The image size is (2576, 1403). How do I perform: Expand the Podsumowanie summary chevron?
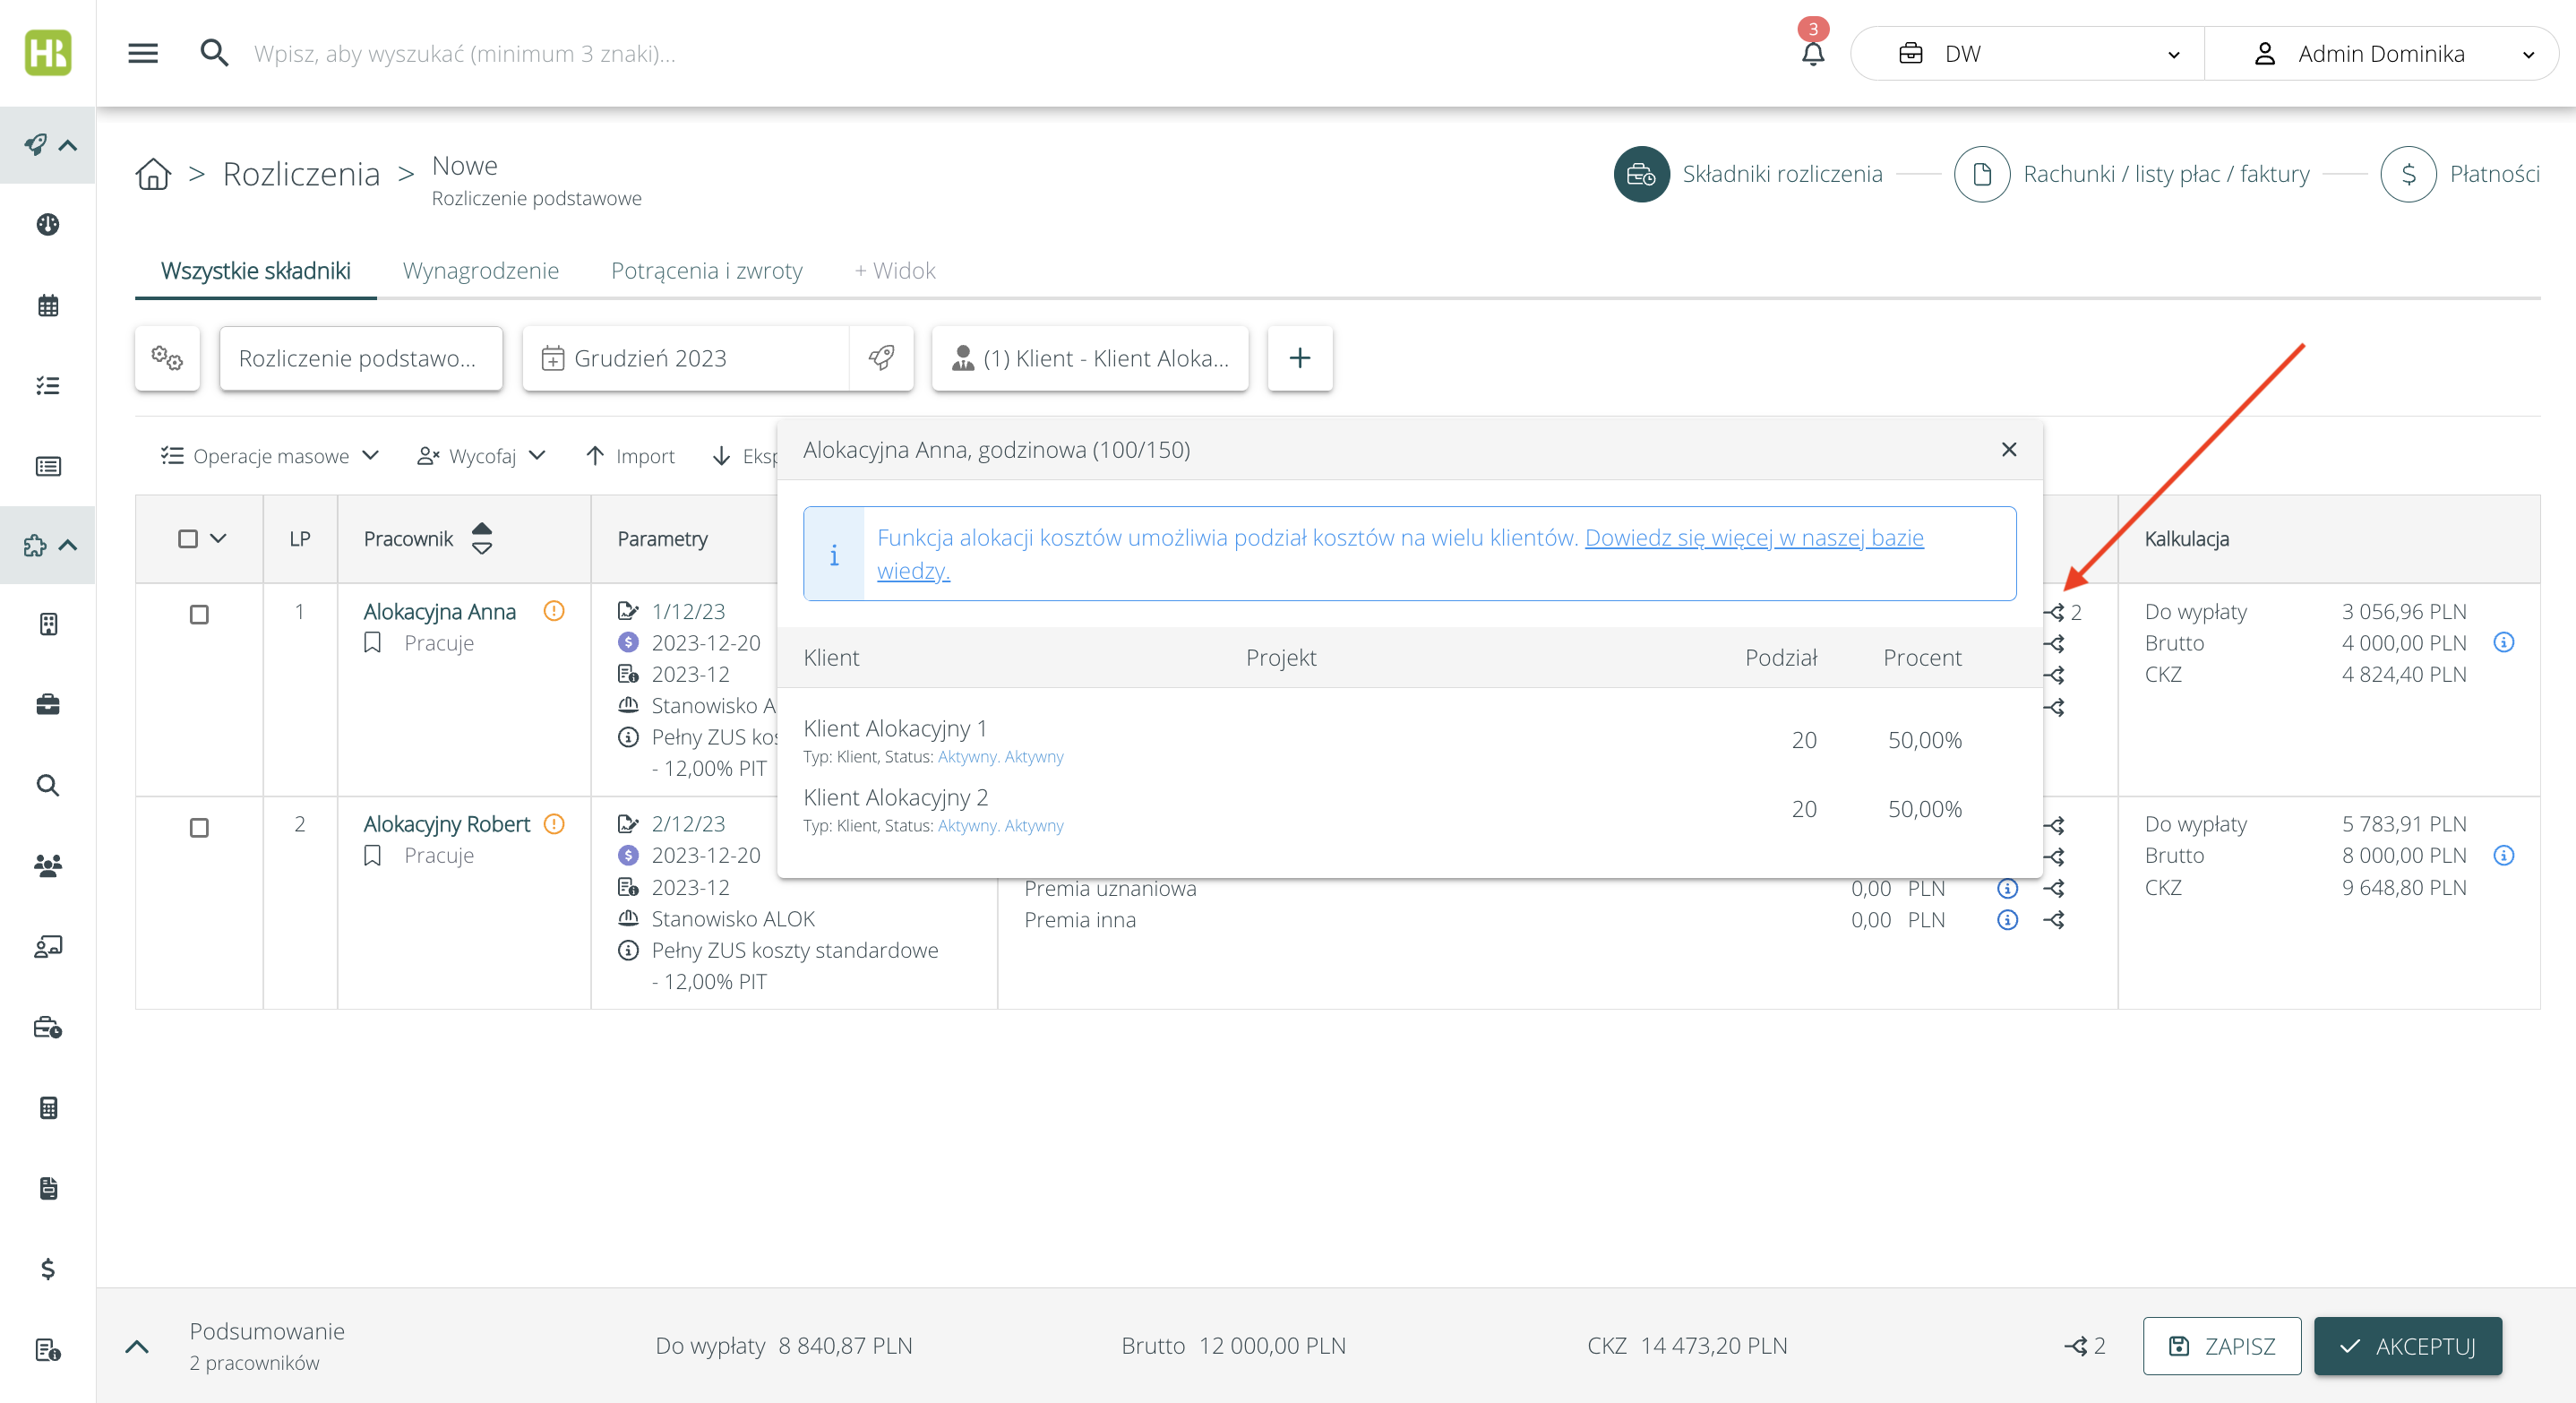[x=137, y=1346]
